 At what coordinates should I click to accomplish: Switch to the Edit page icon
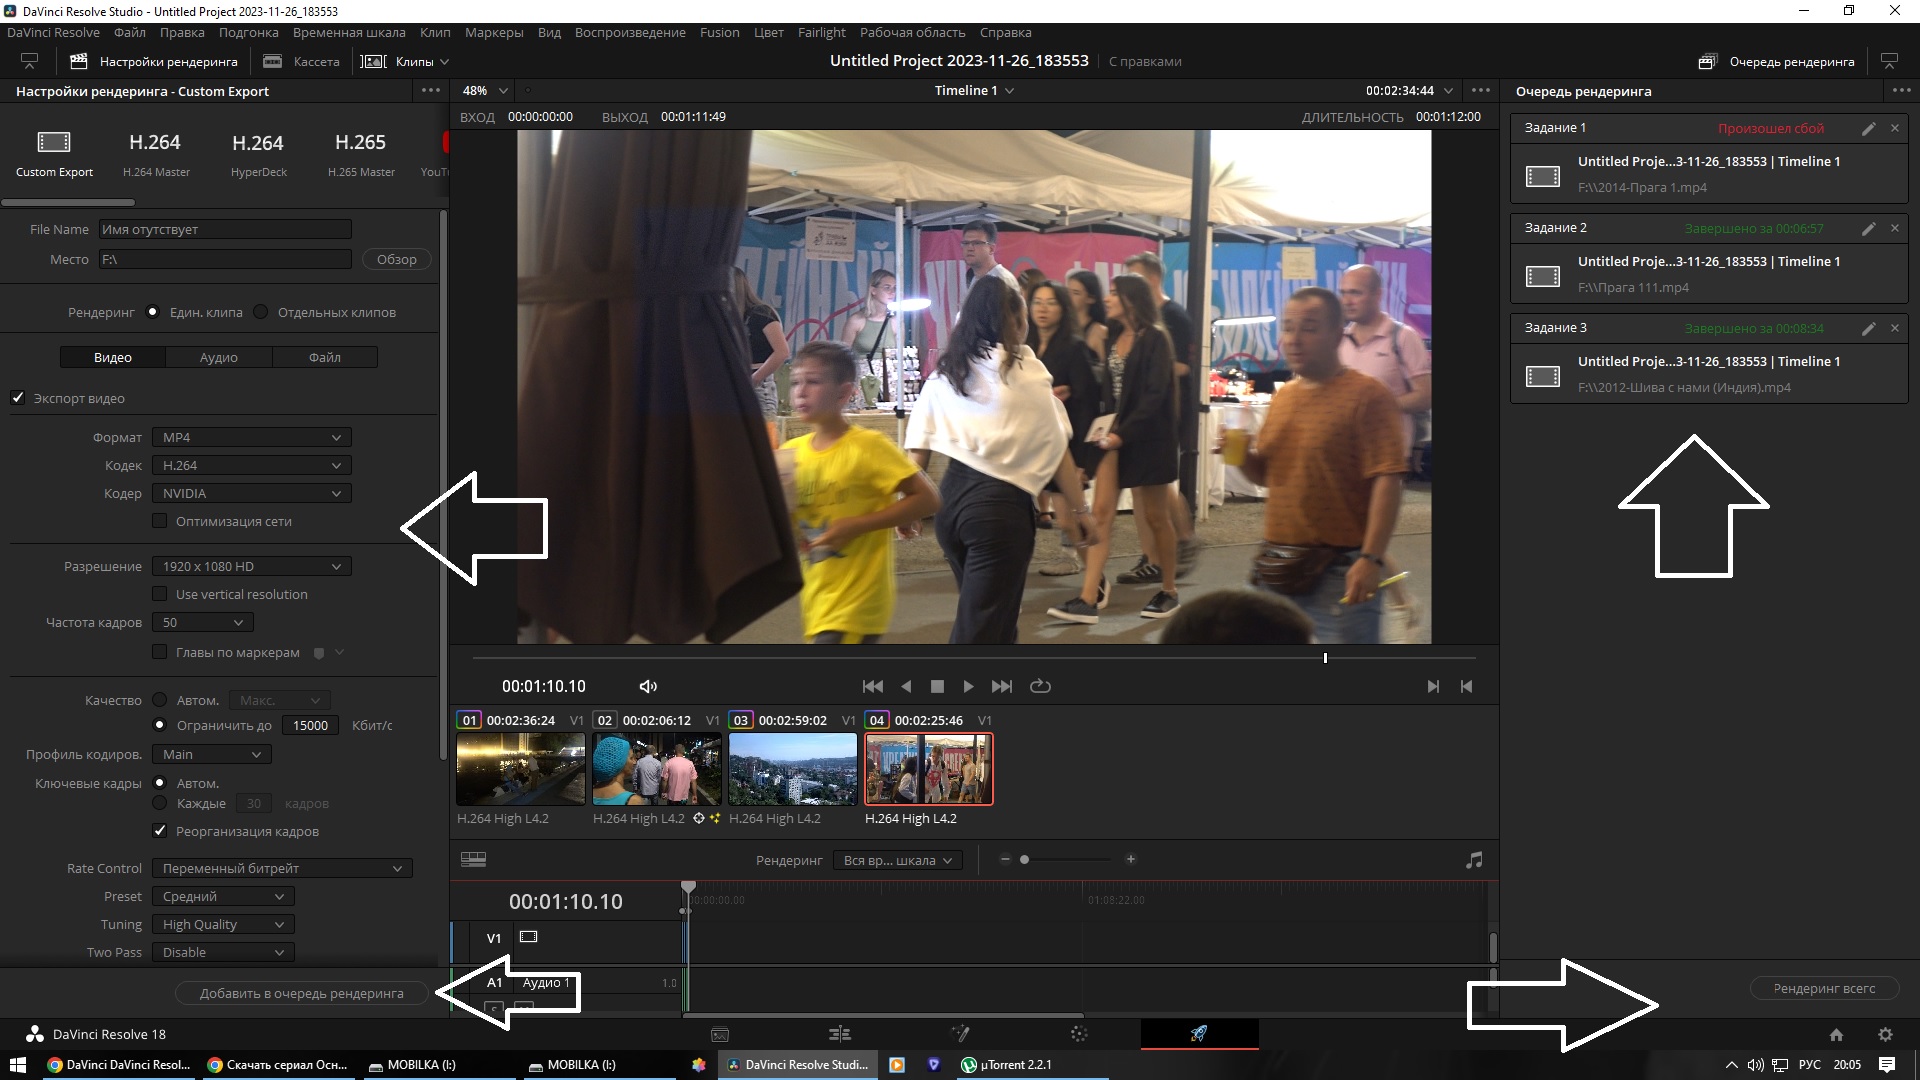[x=840, y=1034]
